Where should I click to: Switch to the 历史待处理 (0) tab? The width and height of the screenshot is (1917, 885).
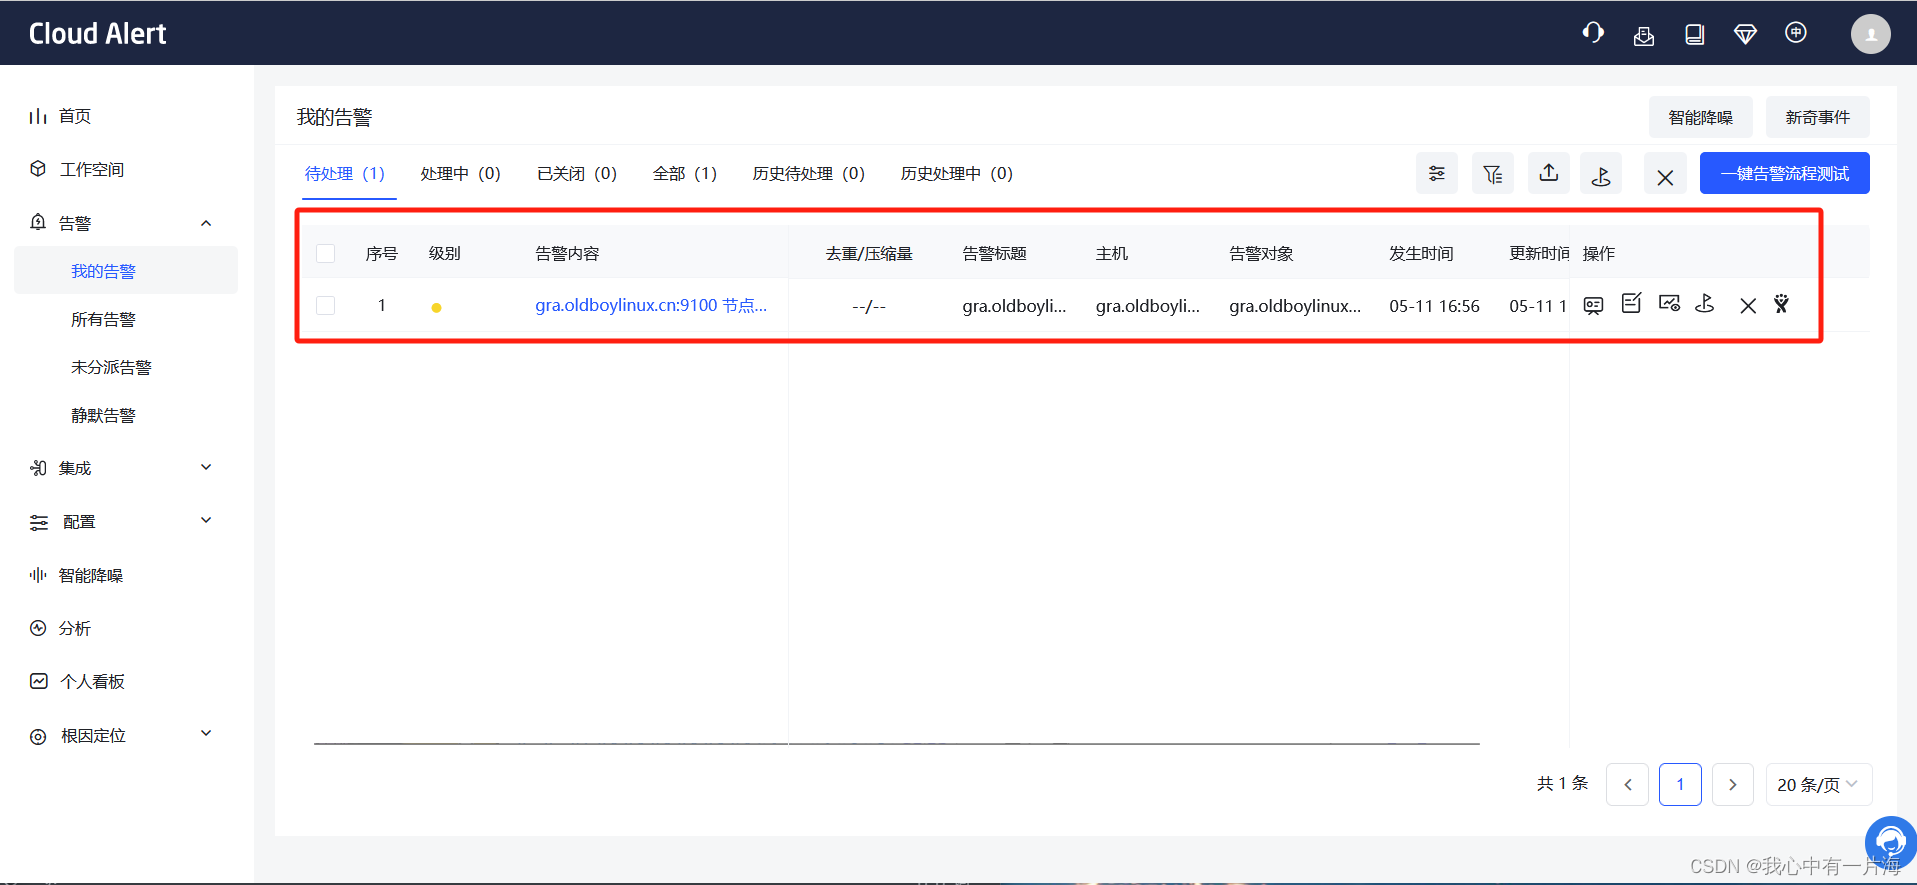(x=809, y=174)
